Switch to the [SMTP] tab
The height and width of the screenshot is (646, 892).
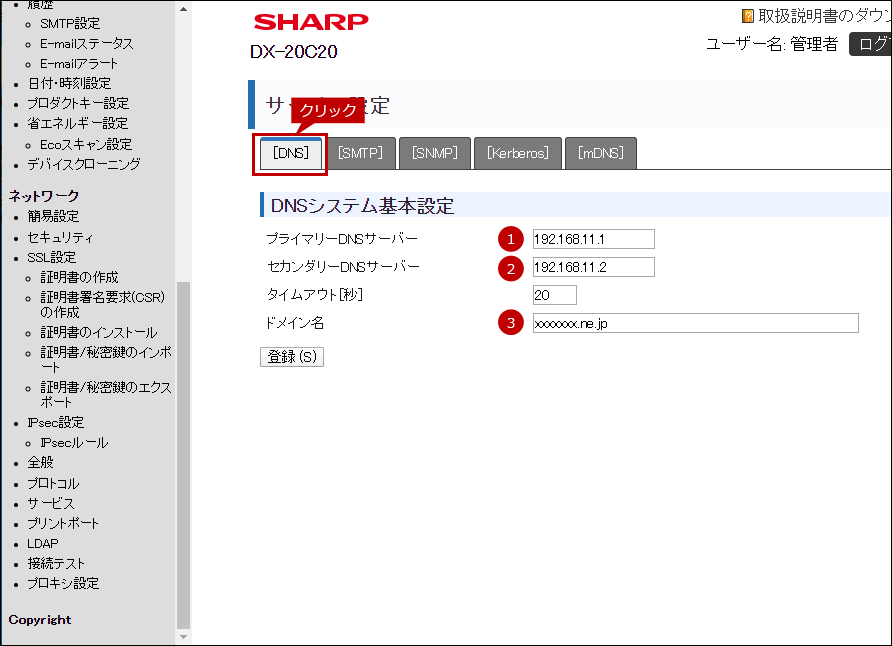click(360, 153)
